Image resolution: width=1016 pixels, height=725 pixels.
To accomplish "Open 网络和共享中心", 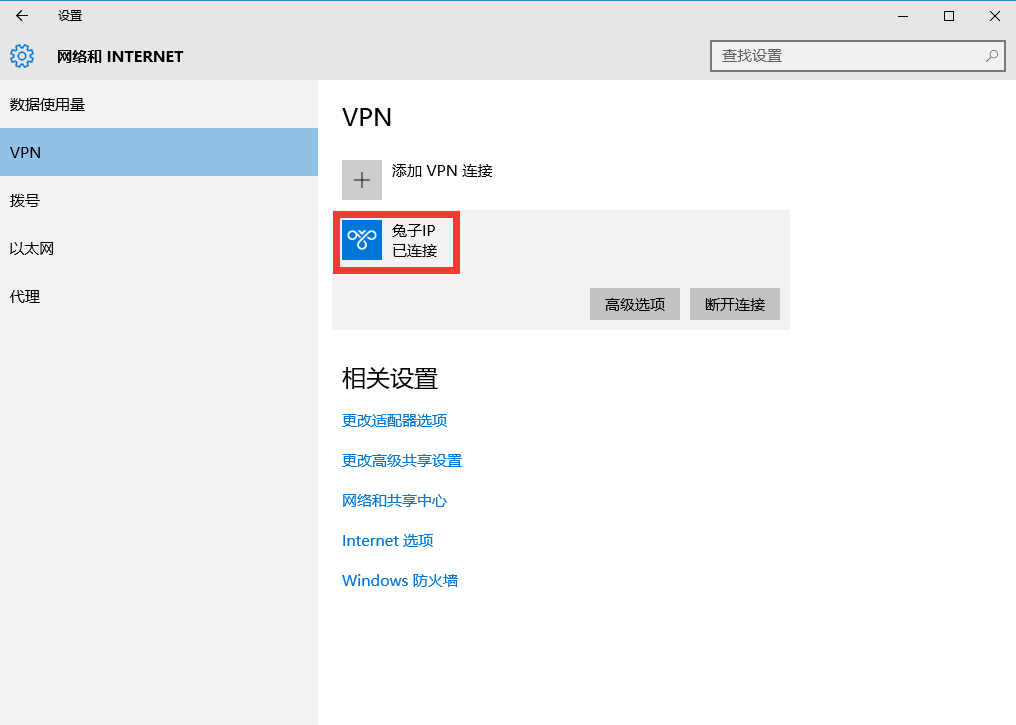I will click(393, 500).
